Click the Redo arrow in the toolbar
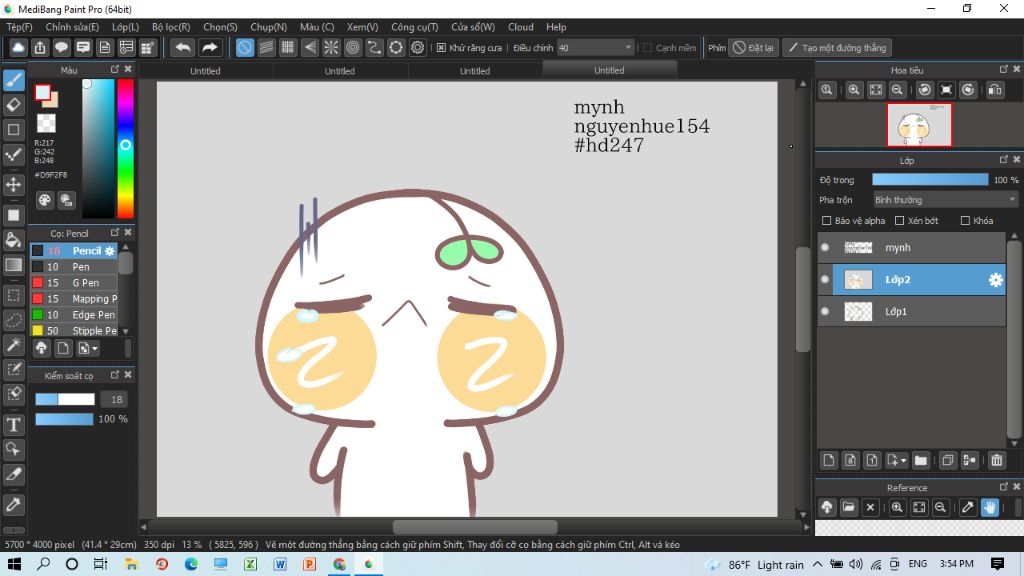The height and width of the screenshot is (576, 1024). pos(210,48)
